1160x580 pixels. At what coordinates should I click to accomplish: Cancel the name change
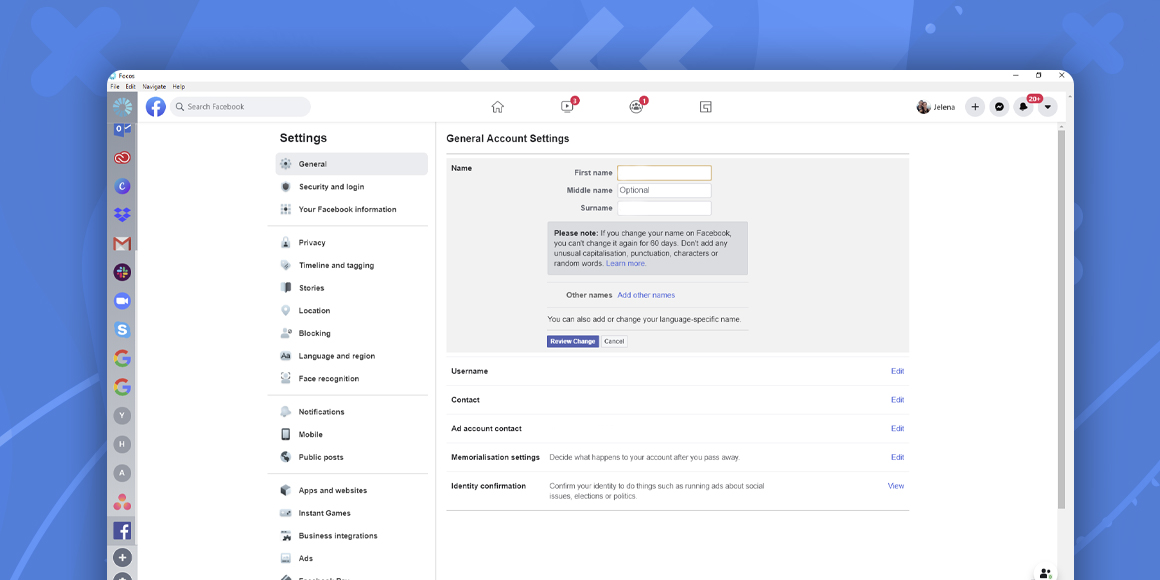[x=614, y=342]
